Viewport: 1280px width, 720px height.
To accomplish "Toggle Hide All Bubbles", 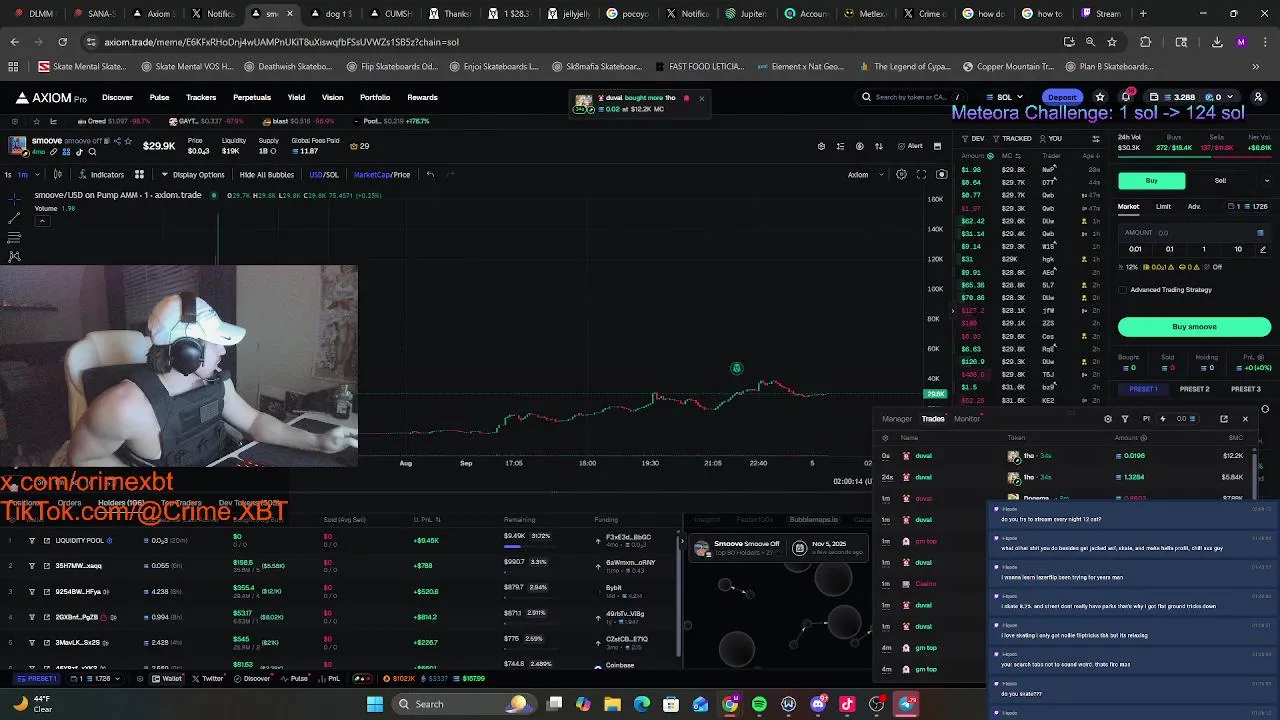I will (x=266, y=175).
